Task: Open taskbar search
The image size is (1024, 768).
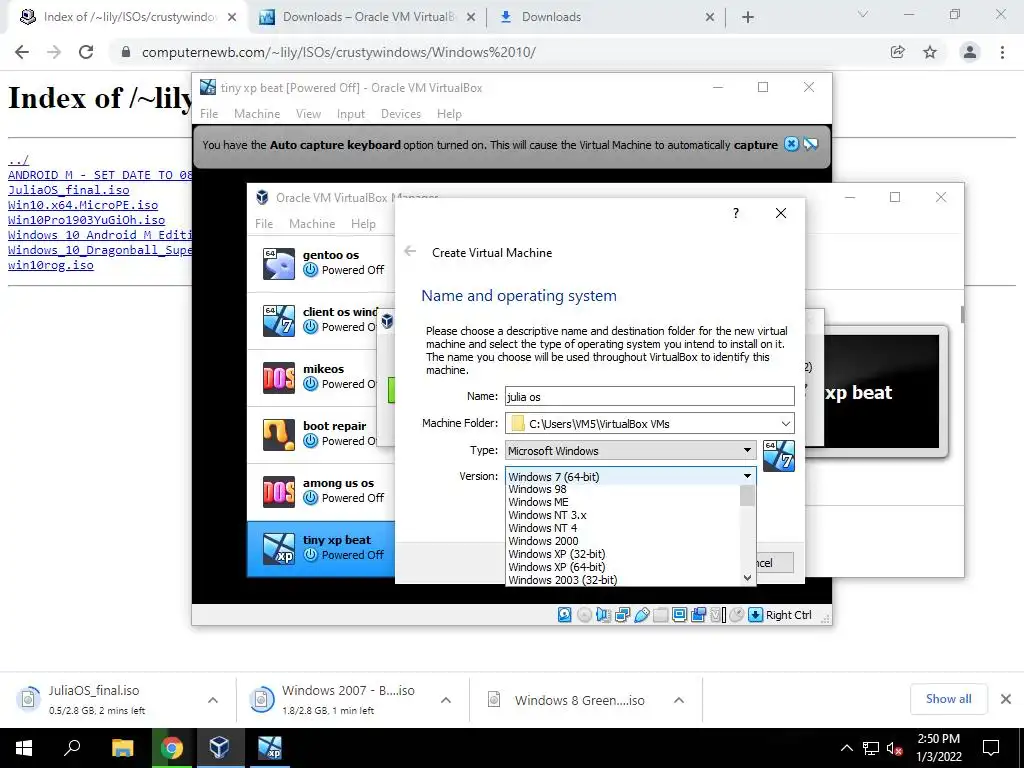Action: 72,748
